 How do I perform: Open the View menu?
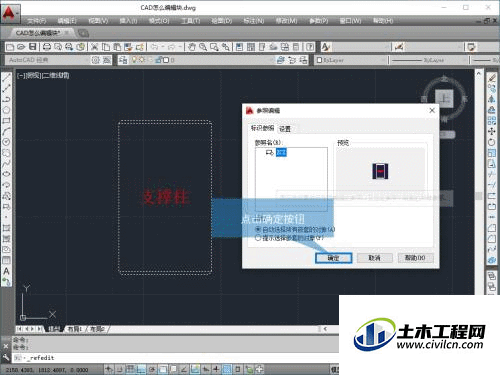coord(98,21)
